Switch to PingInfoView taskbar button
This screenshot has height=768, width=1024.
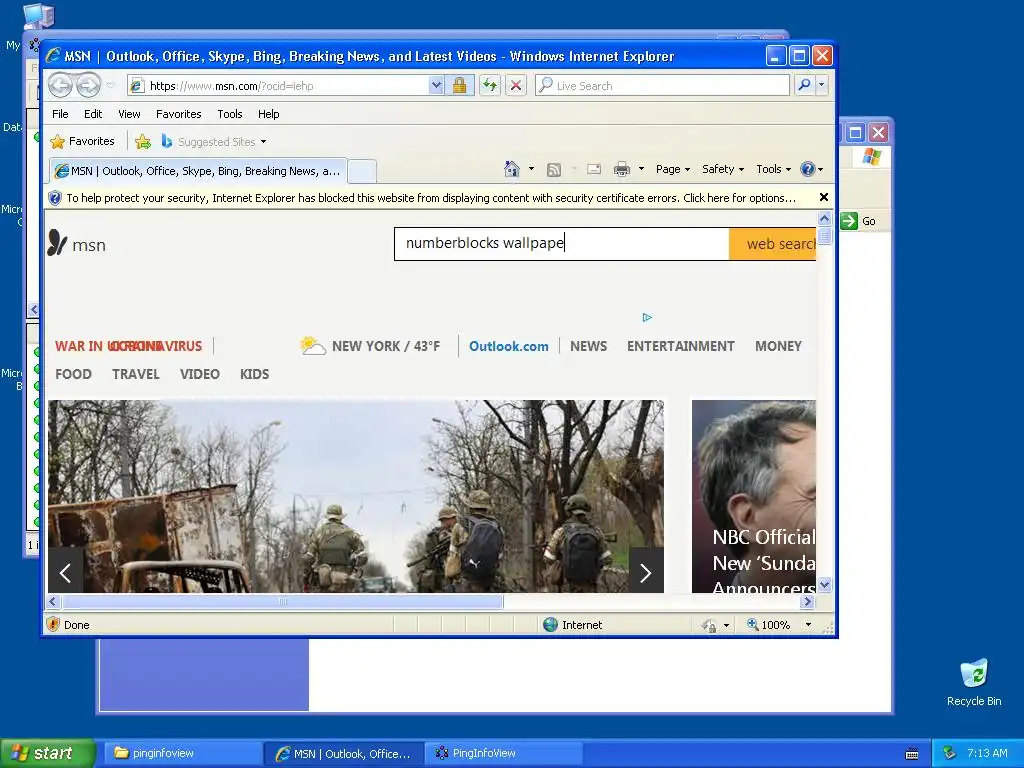[x=504, y=753]
